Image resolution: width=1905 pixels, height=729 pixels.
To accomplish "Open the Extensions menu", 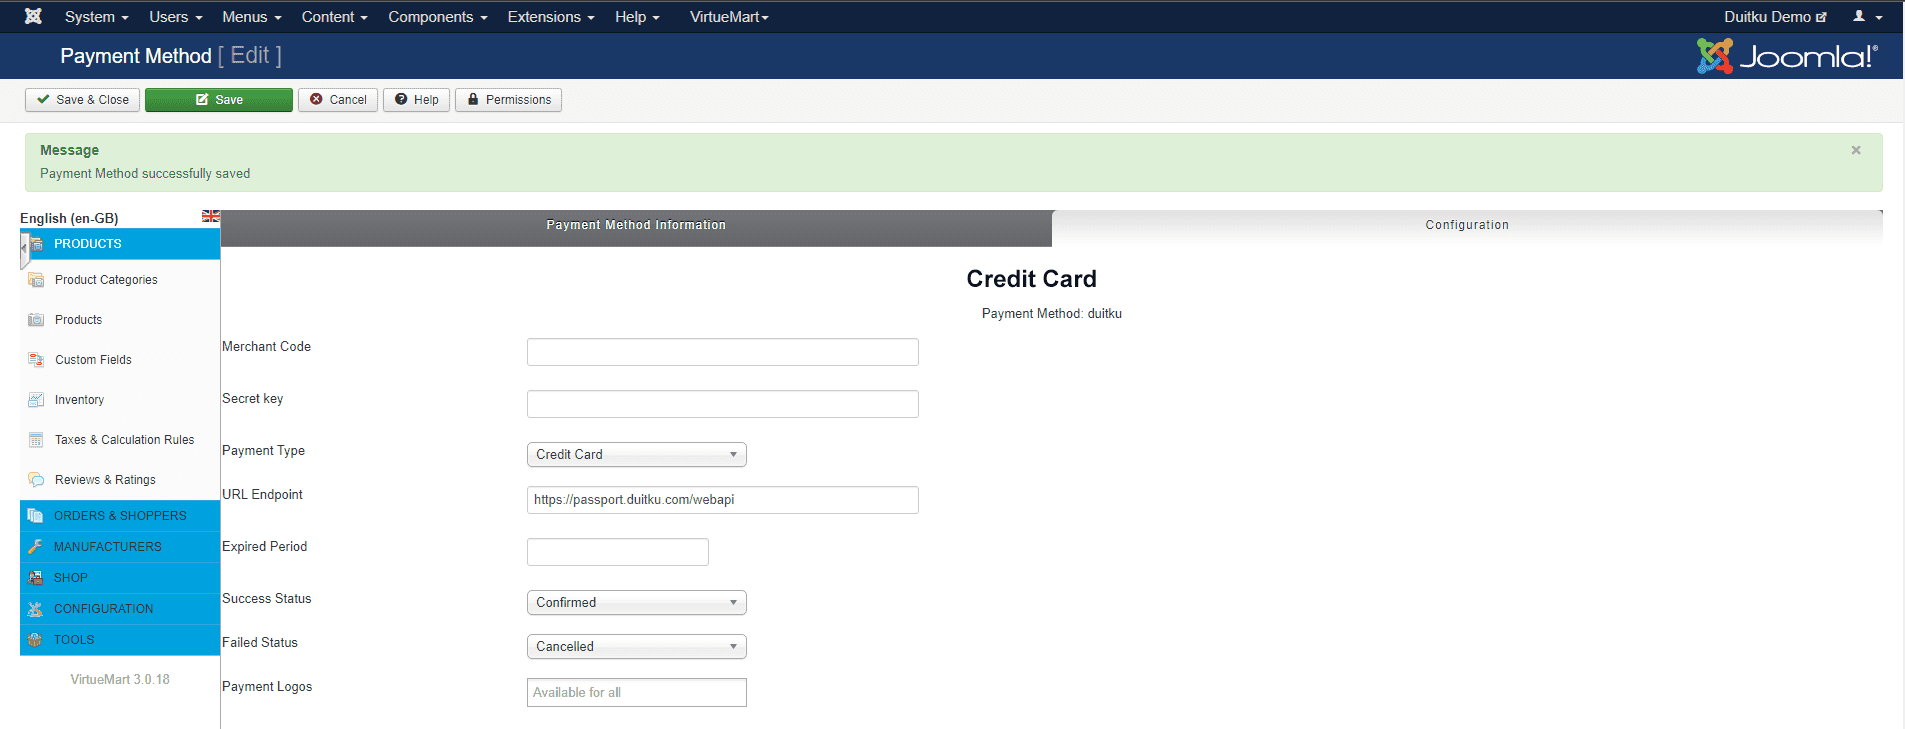I will [x=551, y=17].
